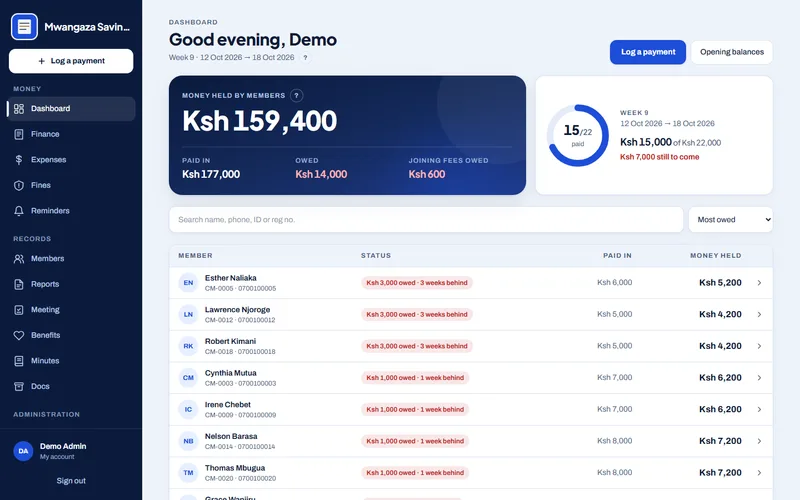Click the Mwangaza Savings app logo icon

[24, 27]
